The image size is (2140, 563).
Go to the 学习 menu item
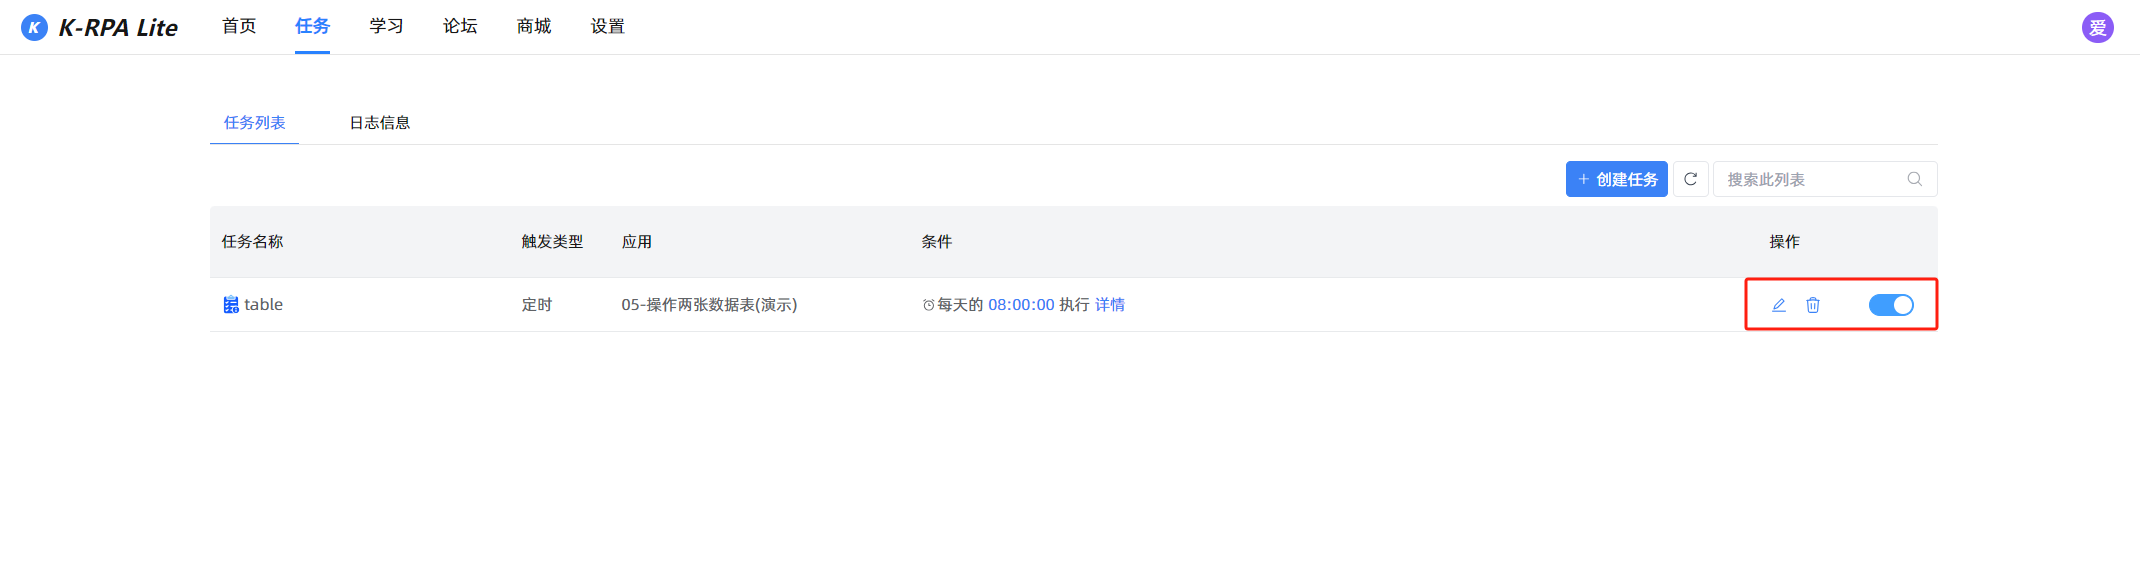386,26
